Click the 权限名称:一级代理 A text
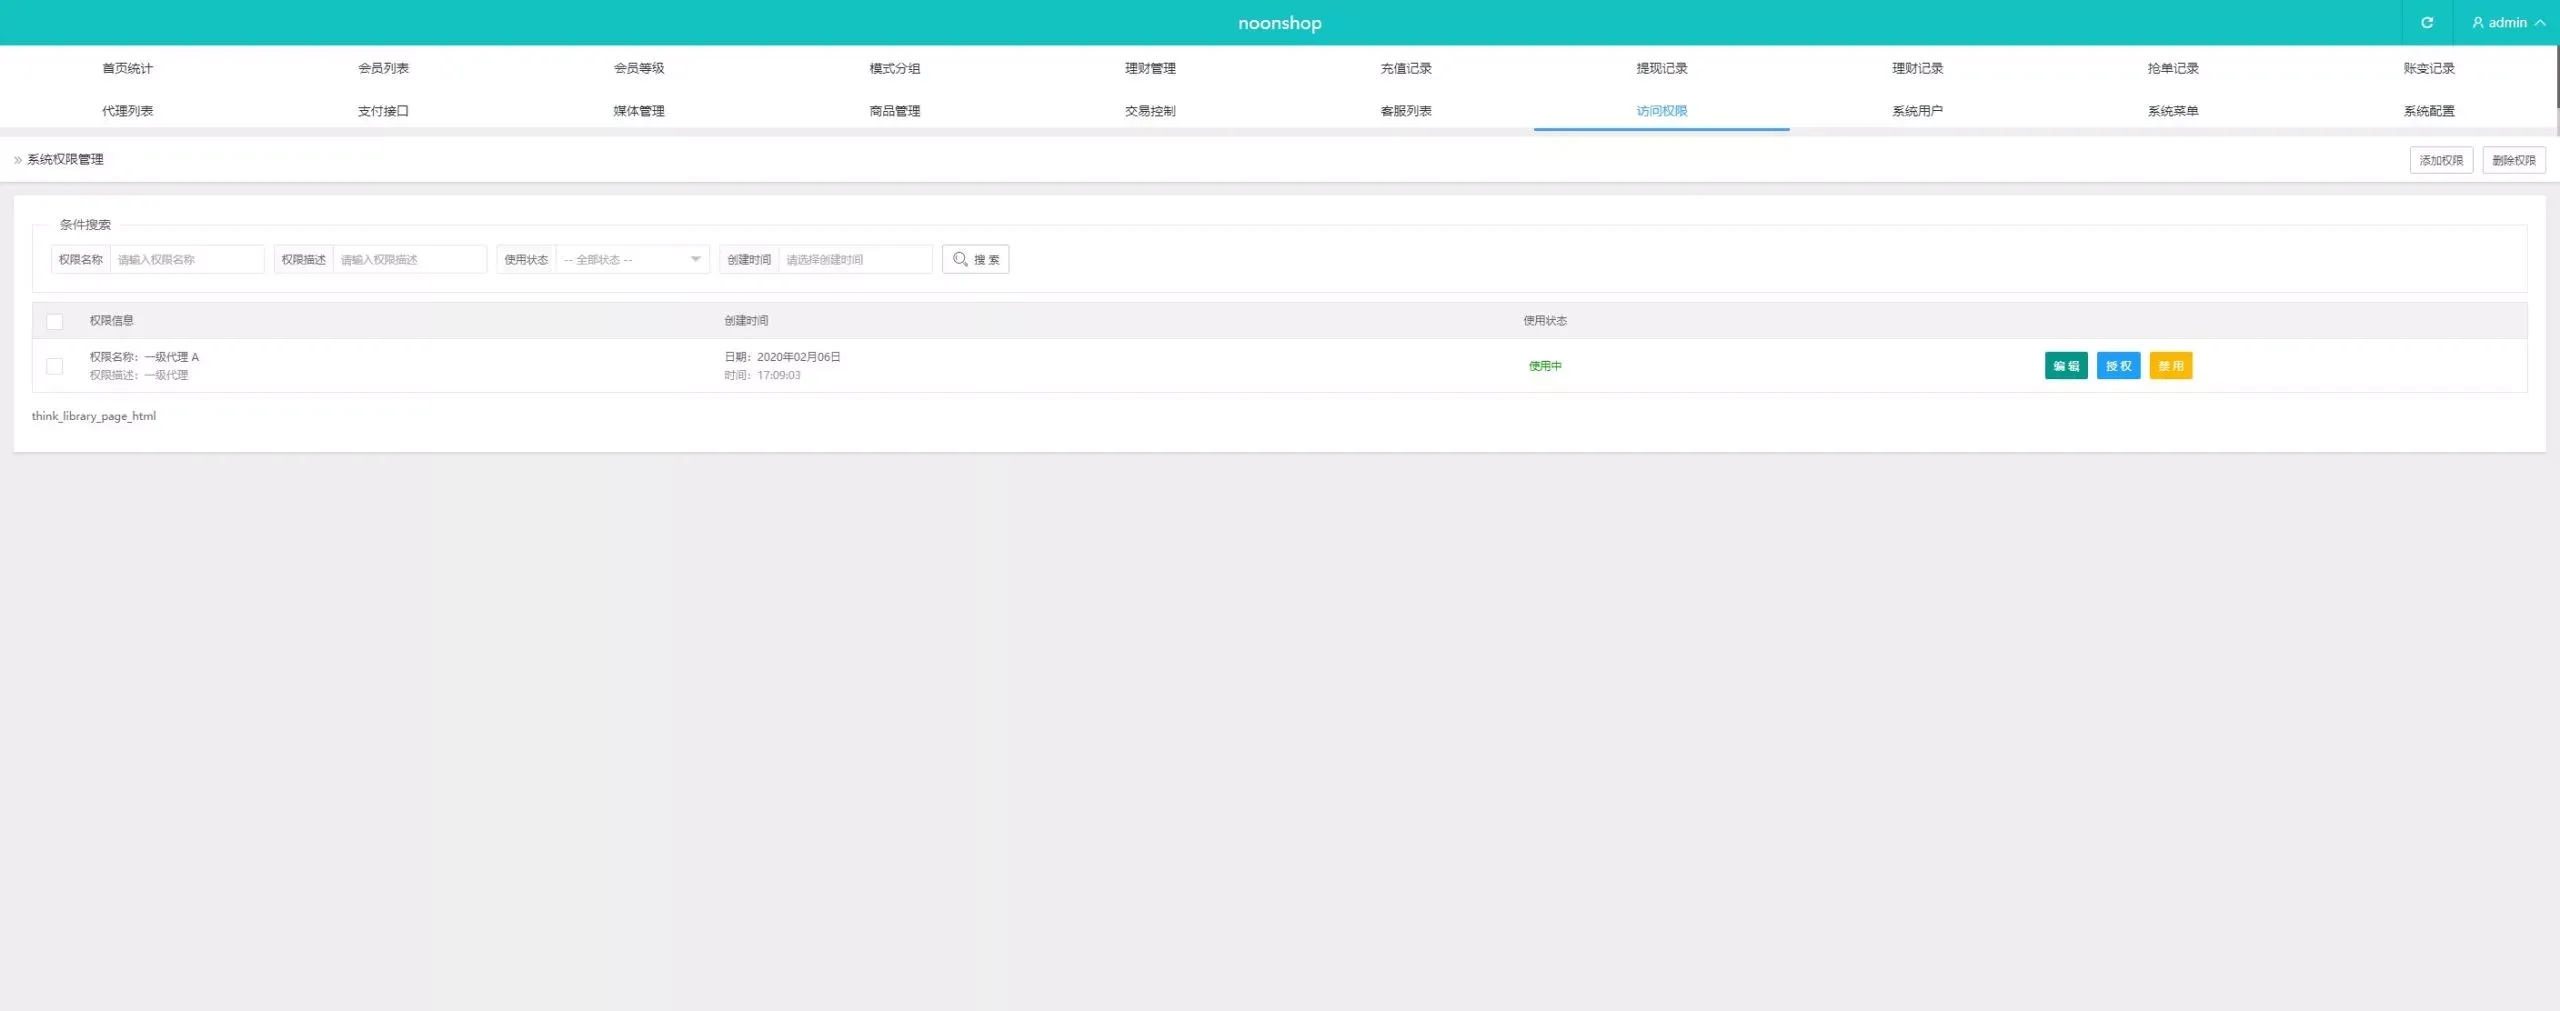 144,357
